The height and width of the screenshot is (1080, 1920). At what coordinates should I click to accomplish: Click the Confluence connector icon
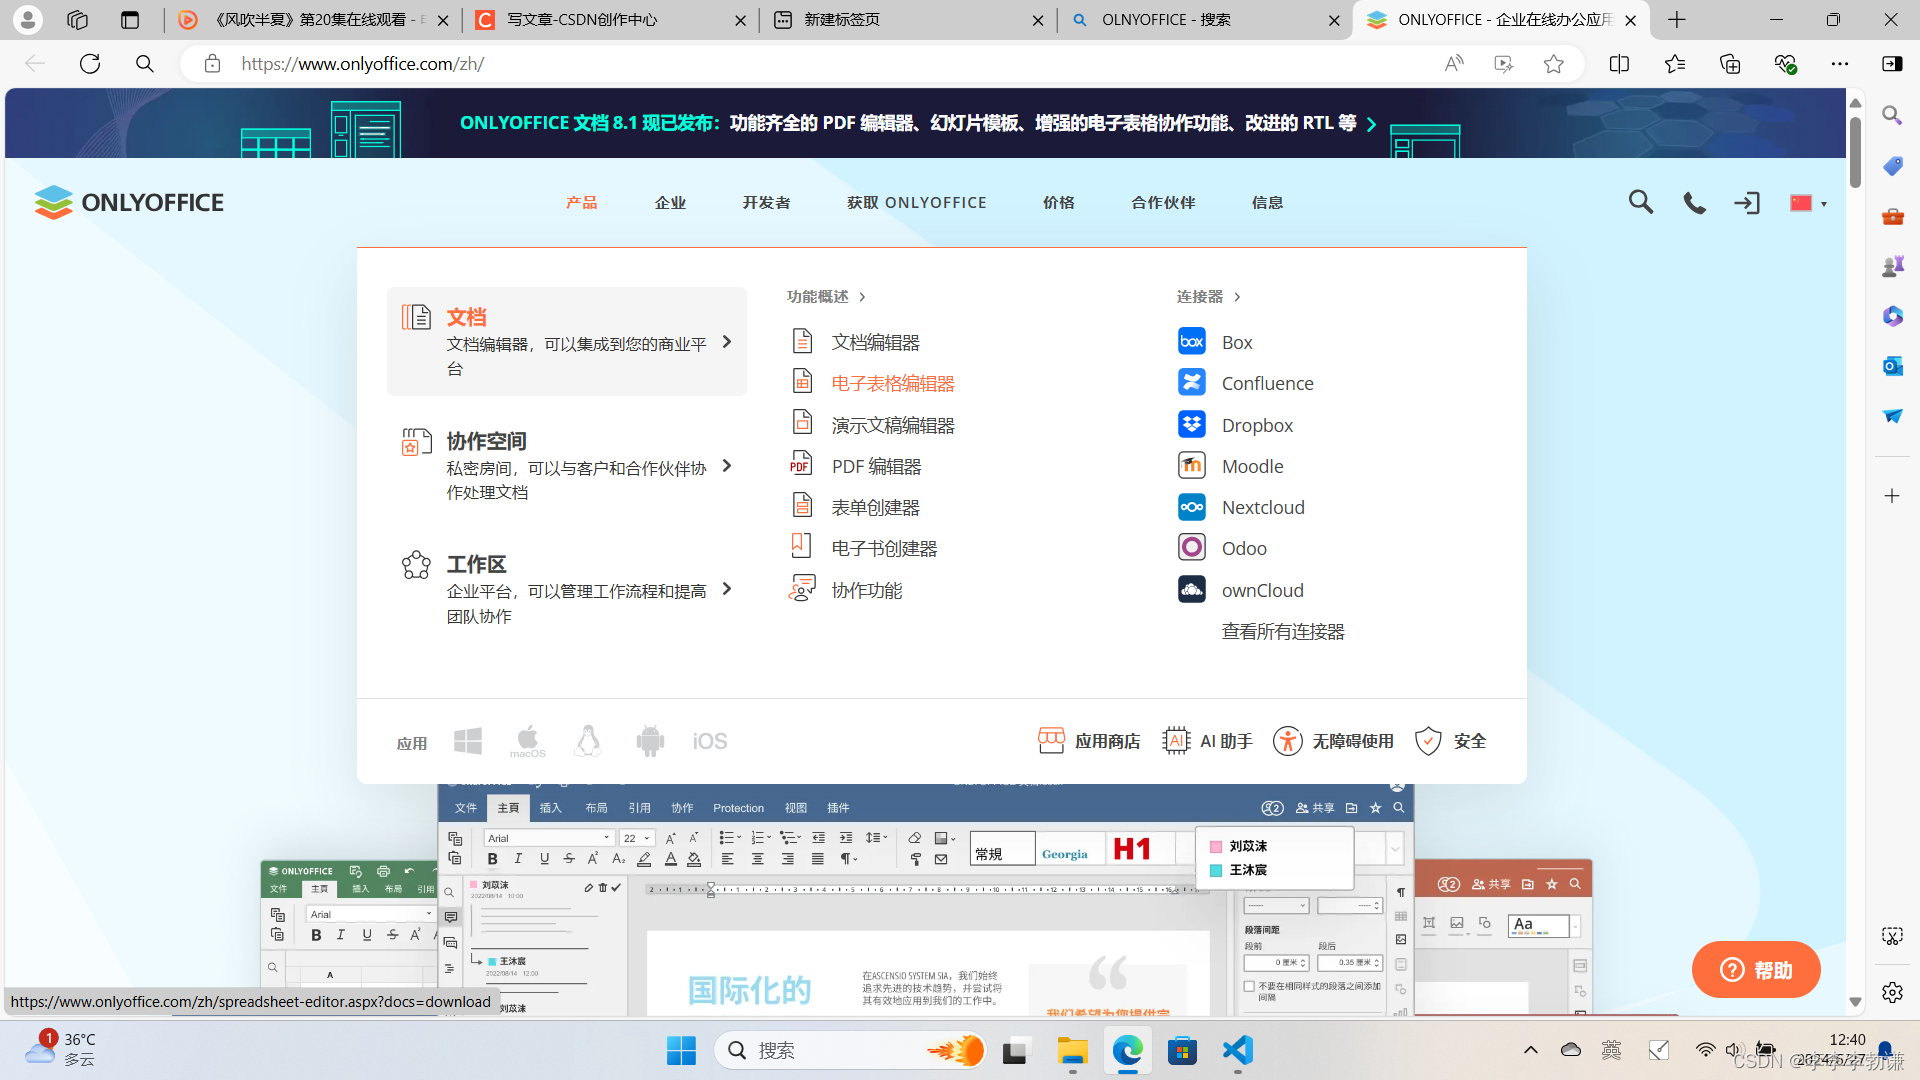point(1192,382)
